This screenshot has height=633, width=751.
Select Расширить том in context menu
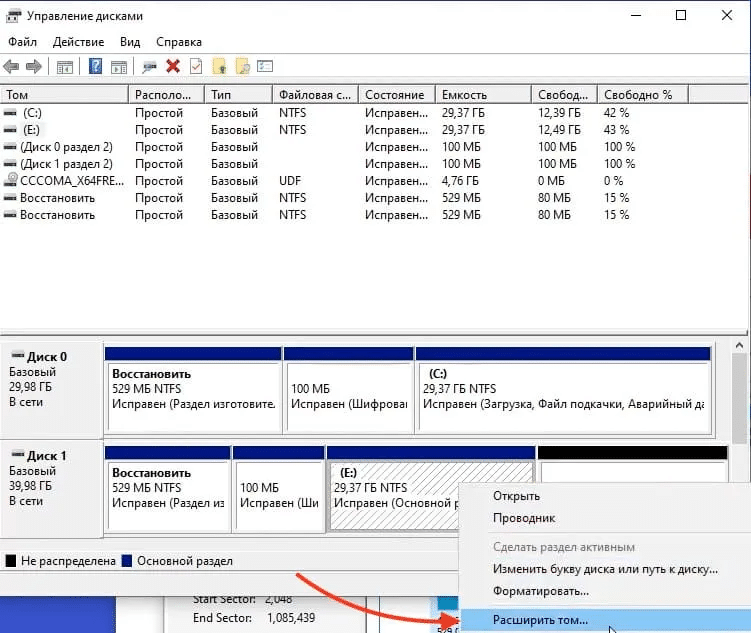pyautogui.click(x=540, y=621)
